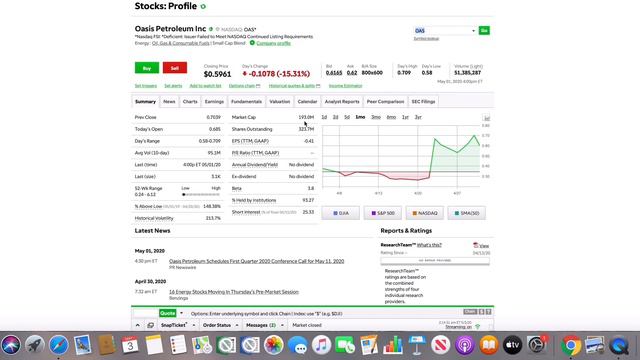Click the help question mark in quote bar
640x360 pixels.
[489, 312]
